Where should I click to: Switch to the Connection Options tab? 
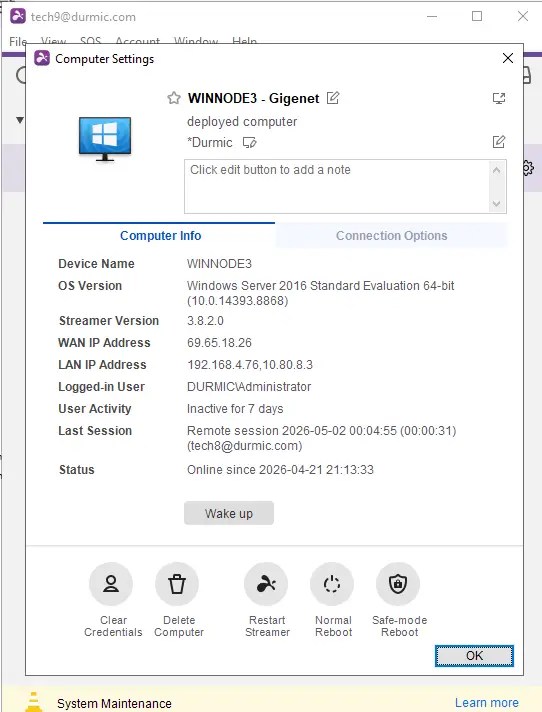pos(391,236)
